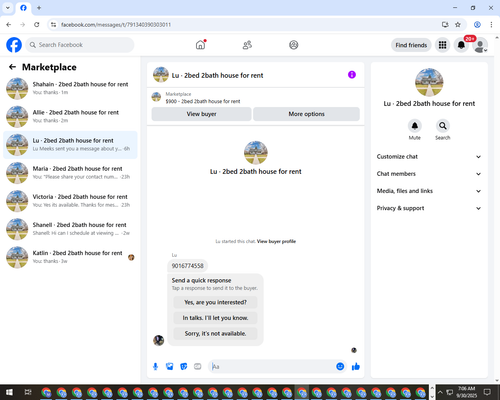Open the Windows notification center
Screen dimensions: 500x400
coord(487,392)
